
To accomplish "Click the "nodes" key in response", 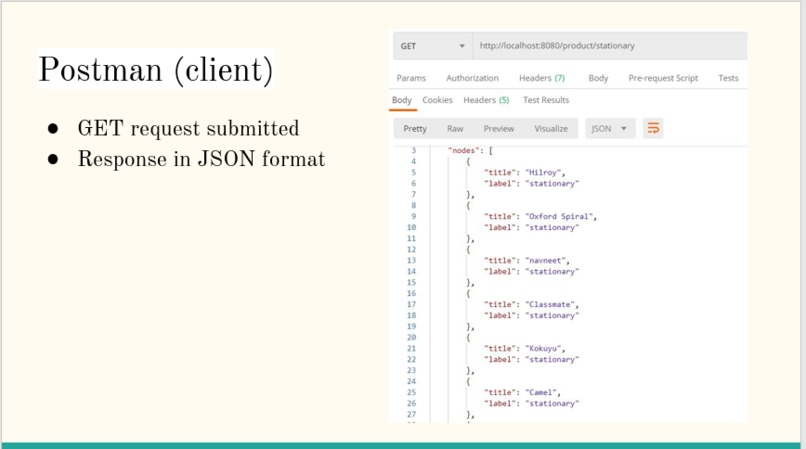I will (464, 151).
